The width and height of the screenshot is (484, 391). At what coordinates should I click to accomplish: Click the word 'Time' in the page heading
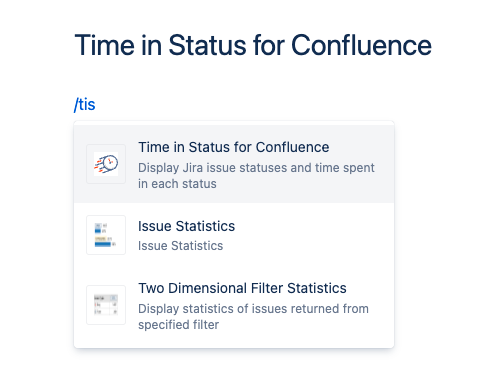pos(105,45)
